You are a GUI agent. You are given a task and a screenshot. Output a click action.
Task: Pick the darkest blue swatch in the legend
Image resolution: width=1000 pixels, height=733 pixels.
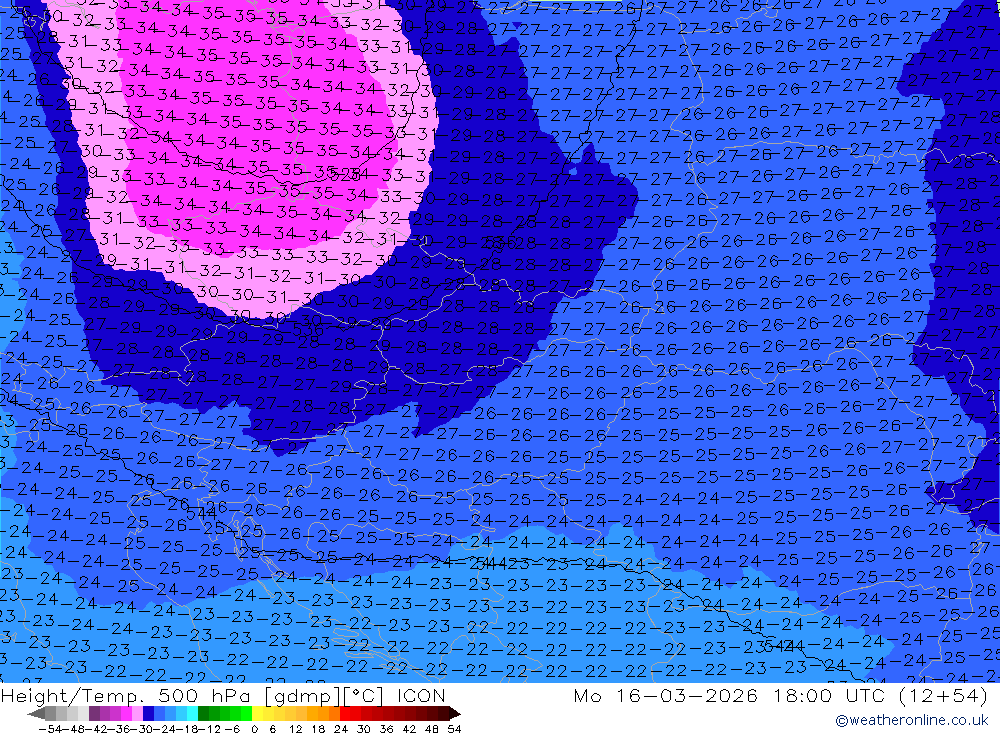(x=149, y=713)
